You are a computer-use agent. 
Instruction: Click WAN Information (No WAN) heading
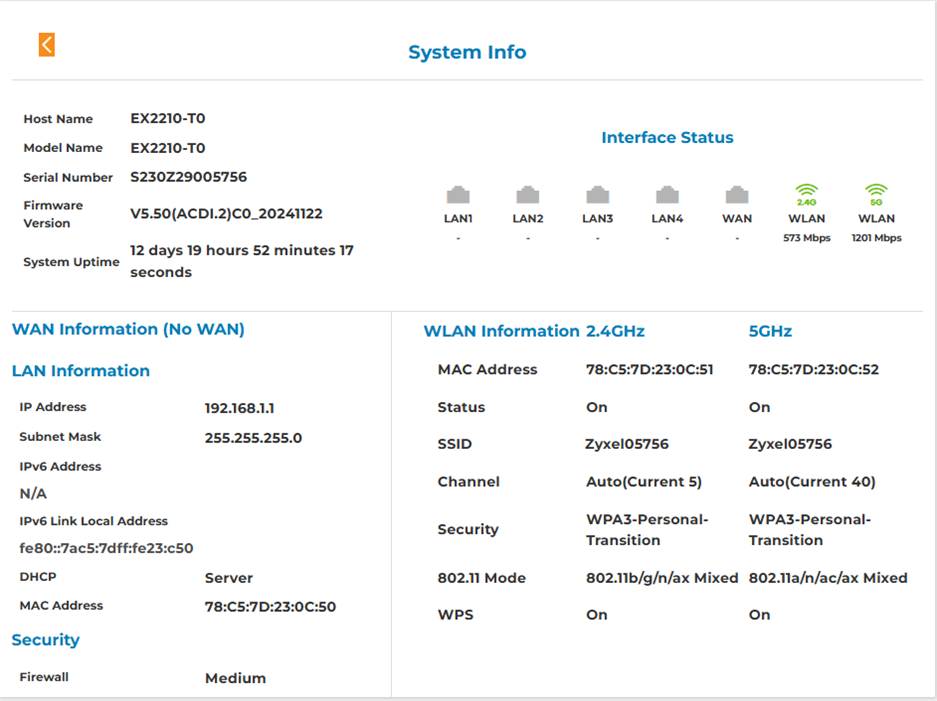128,329
